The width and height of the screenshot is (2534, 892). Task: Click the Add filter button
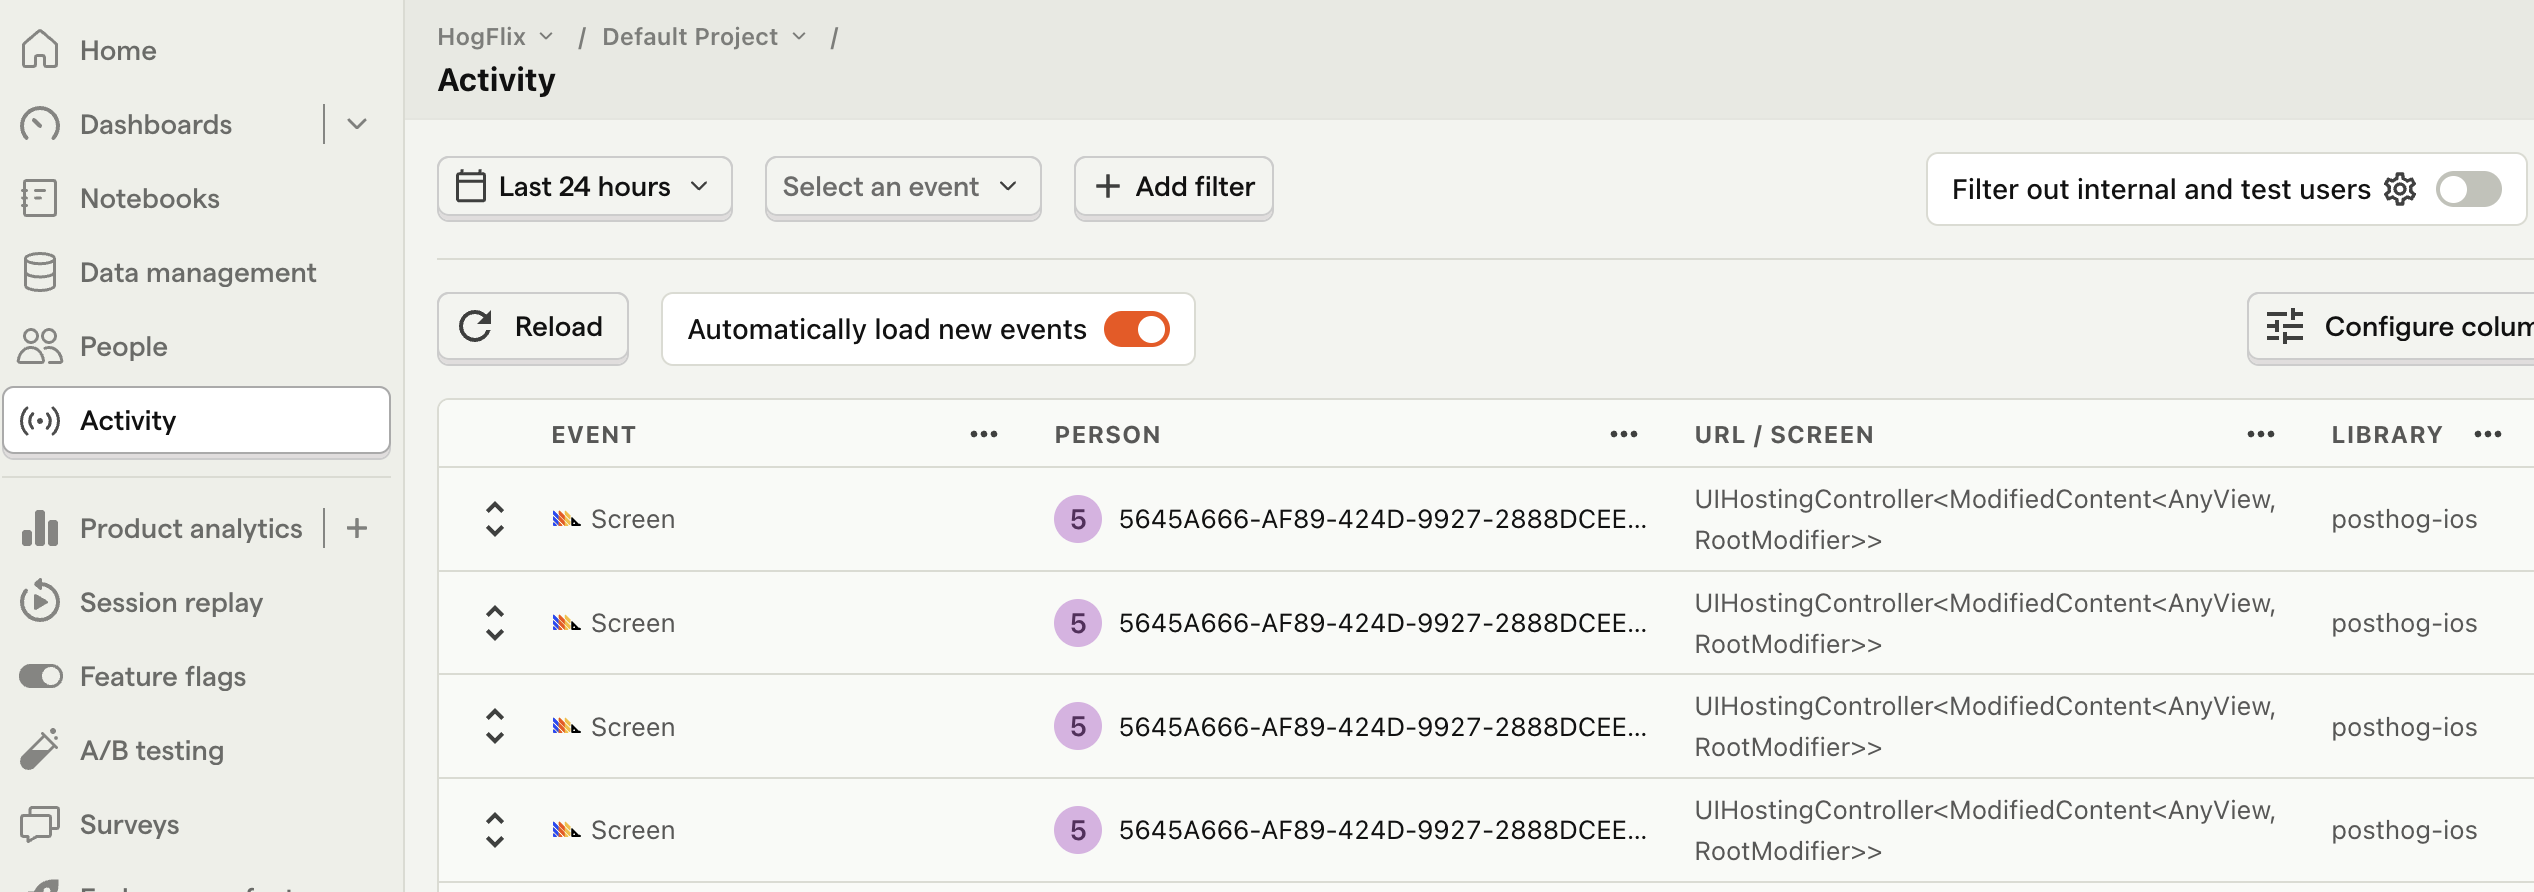(x=1173, y=187)
